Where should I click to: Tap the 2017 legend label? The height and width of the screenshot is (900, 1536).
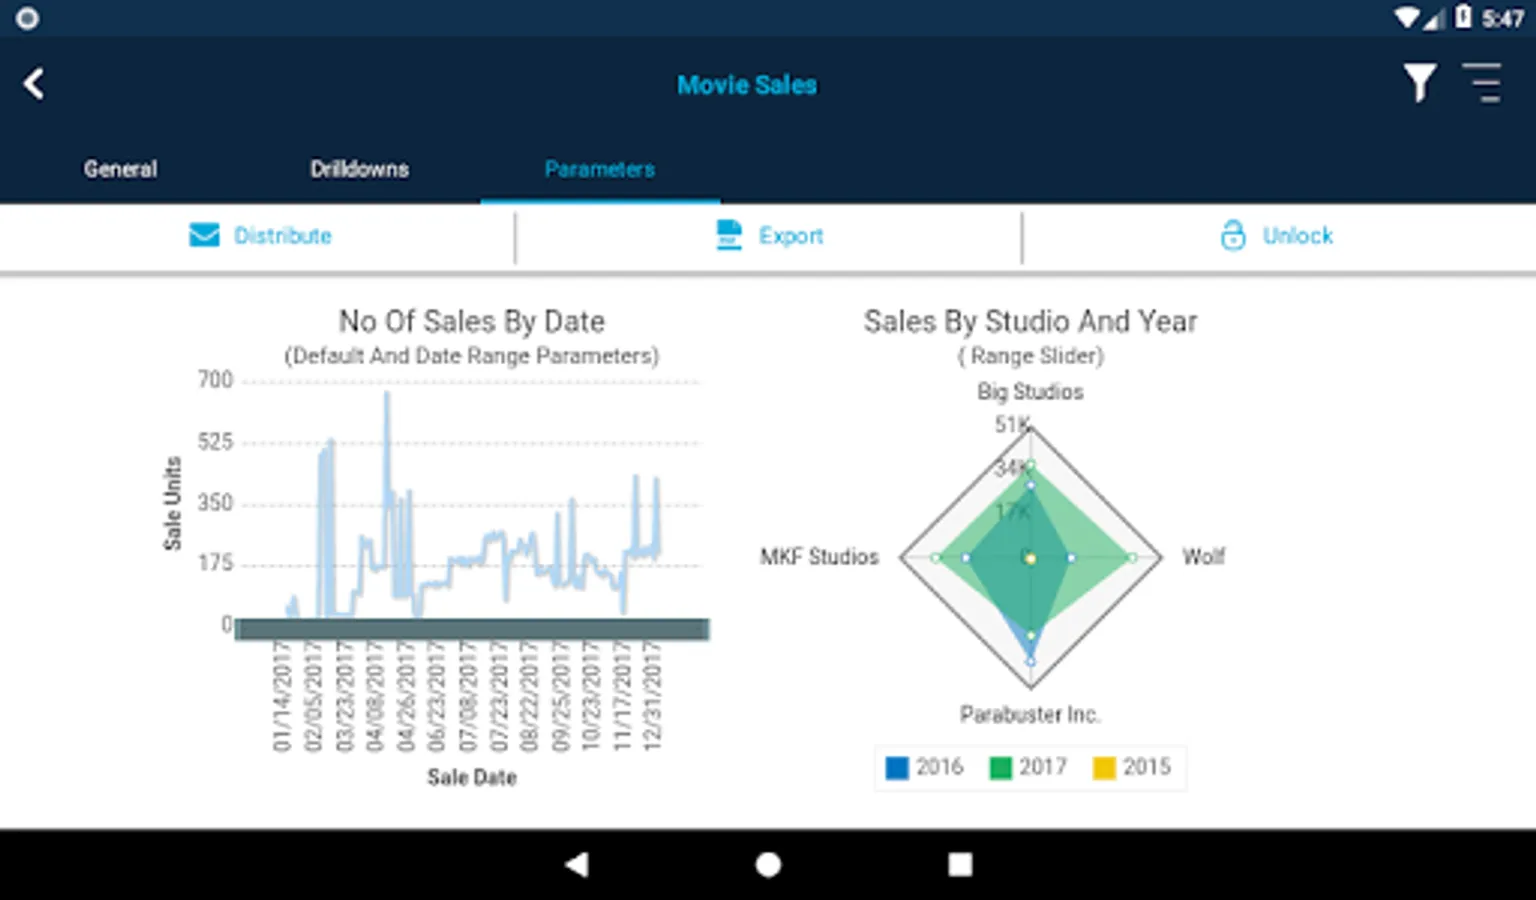(1043, 767)
